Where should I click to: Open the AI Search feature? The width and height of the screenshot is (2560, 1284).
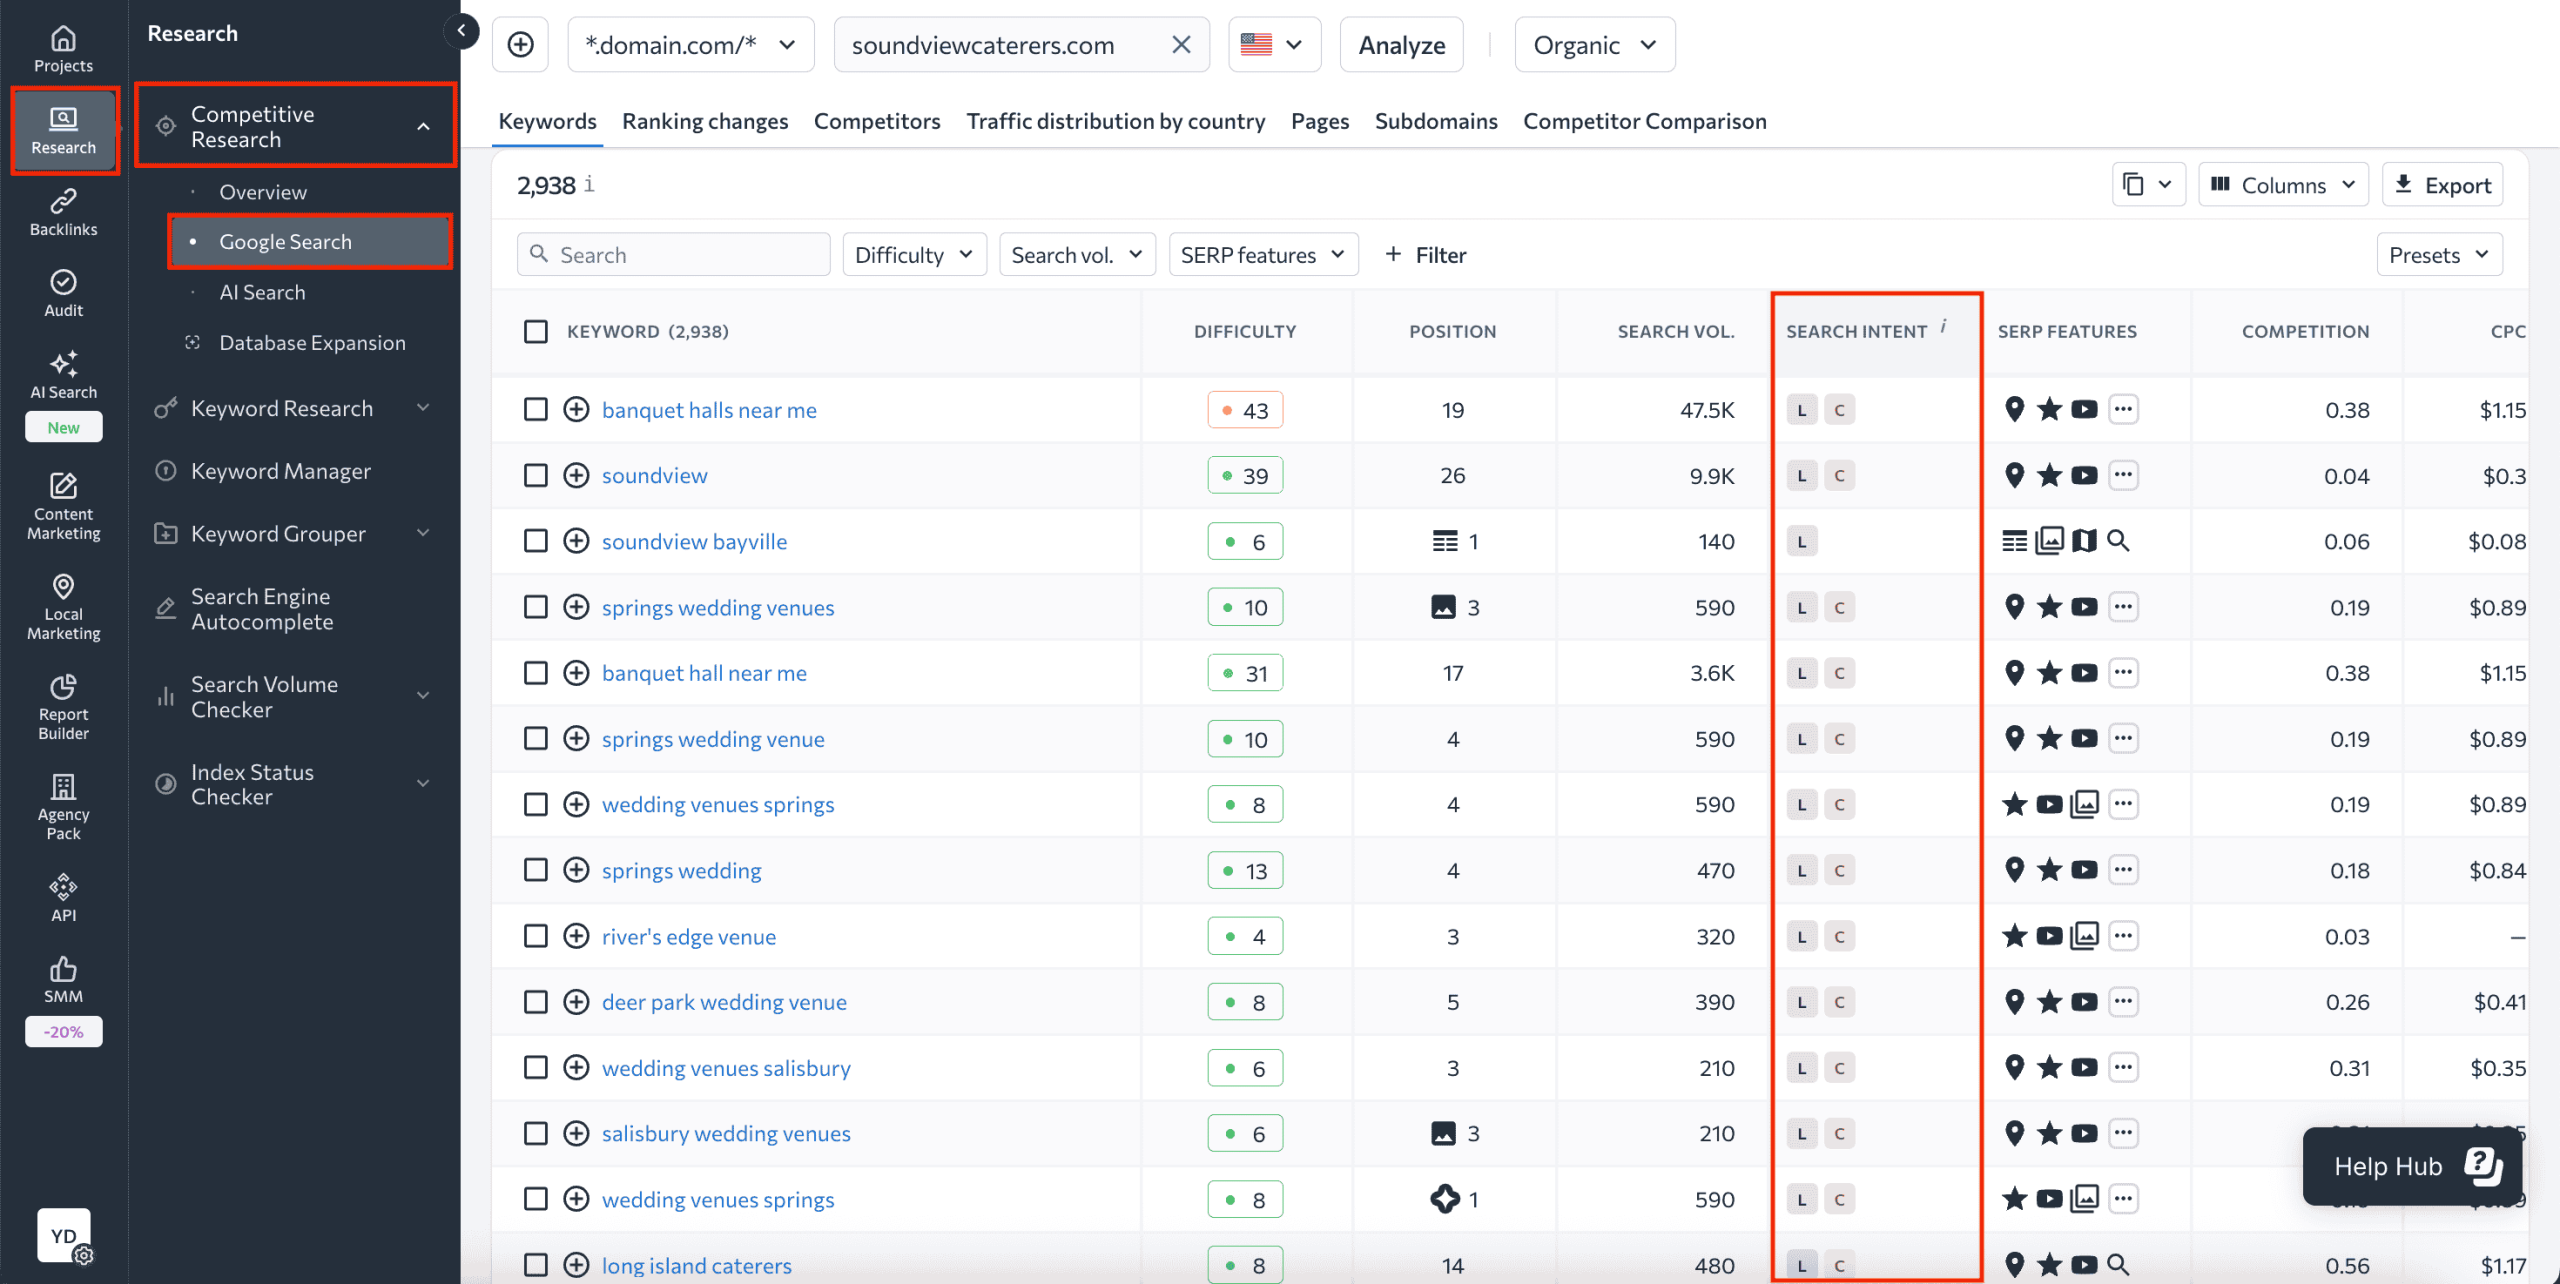tap(63, 375)
